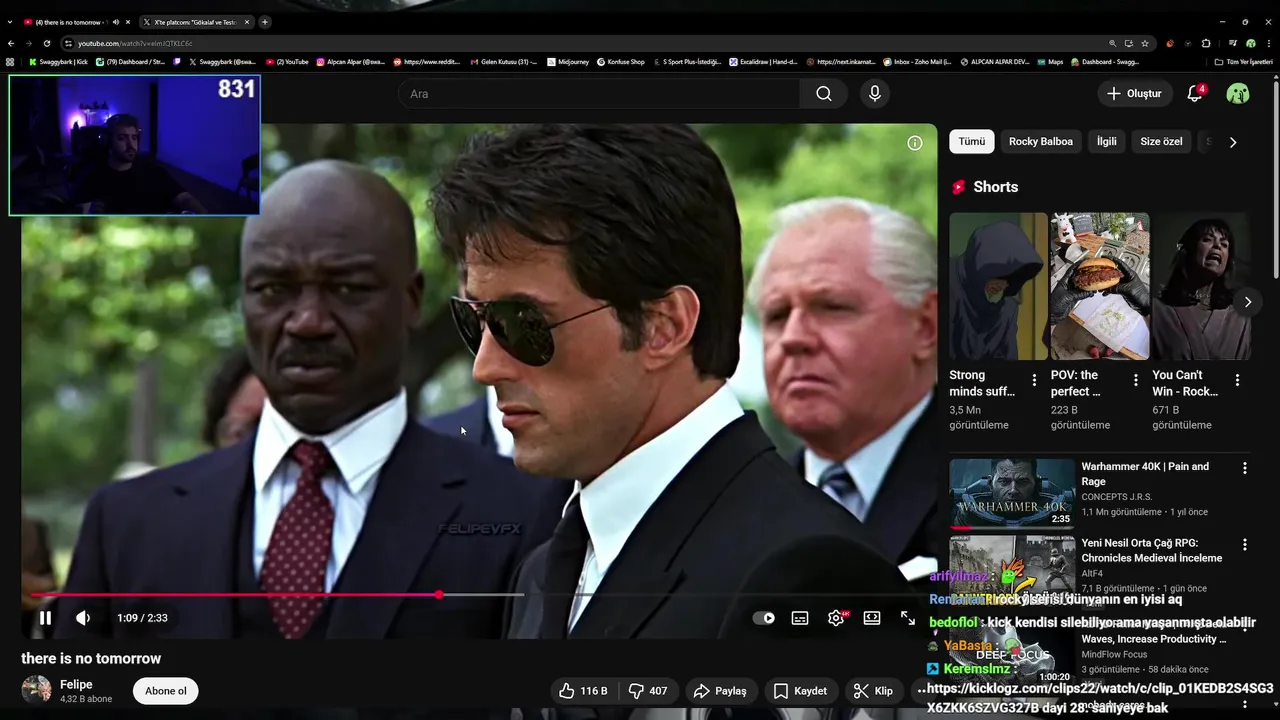Image resolution: width=1280 pixels, height=720 pixels.
Task: Open the apps grid in bookmarks bar
Action: [x=10, y=62]
